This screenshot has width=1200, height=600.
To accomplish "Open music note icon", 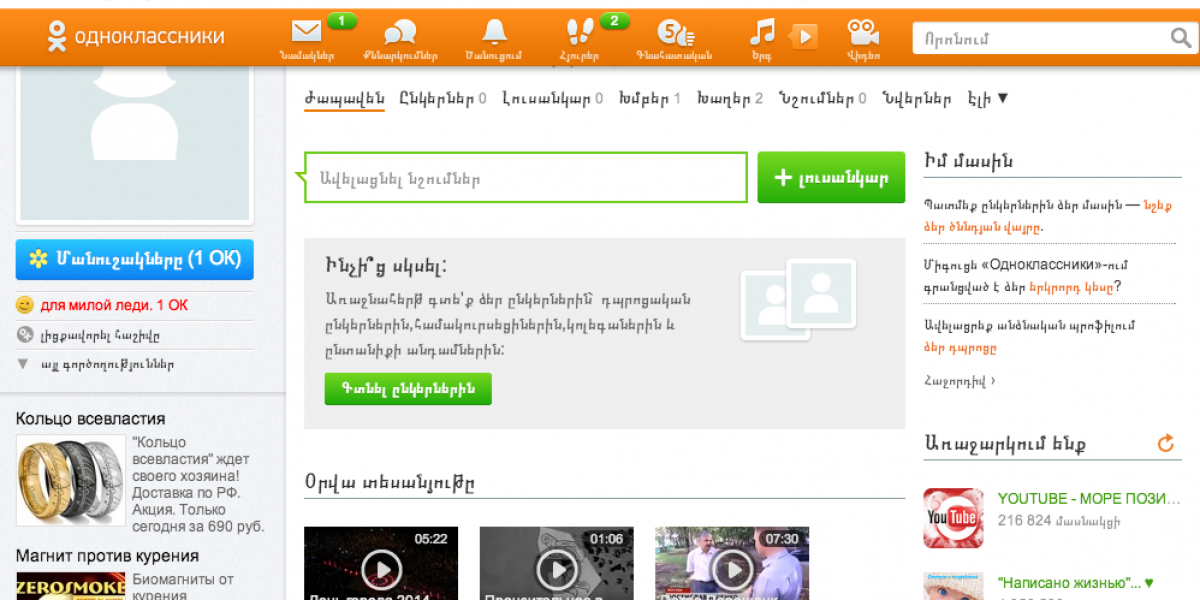I will coord(763,33).
